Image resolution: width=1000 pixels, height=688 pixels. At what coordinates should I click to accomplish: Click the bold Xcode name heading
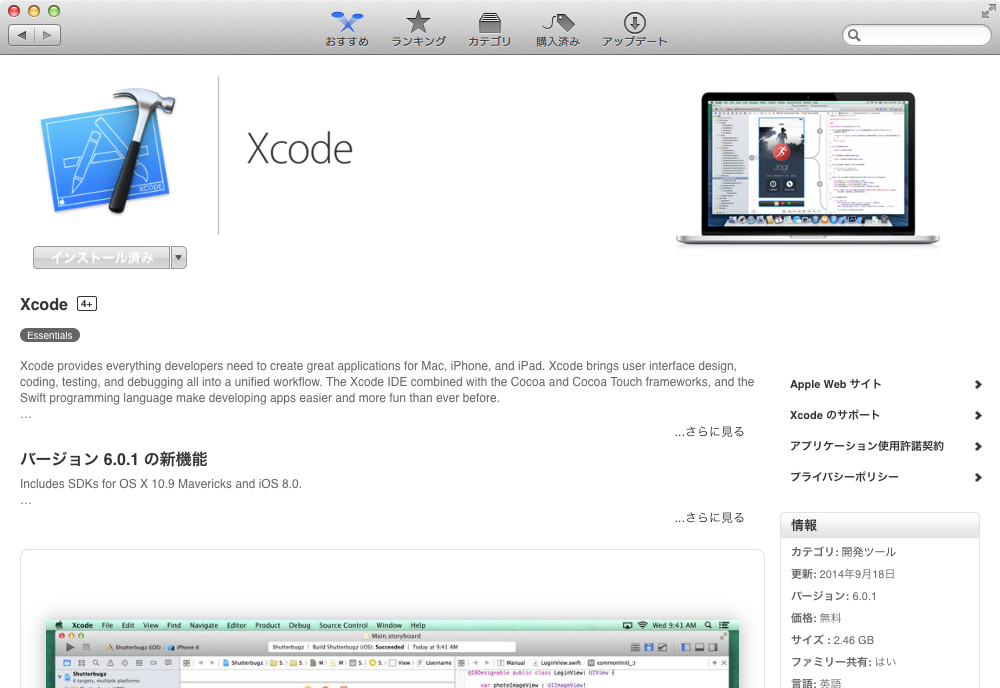(x=44, y=304)
